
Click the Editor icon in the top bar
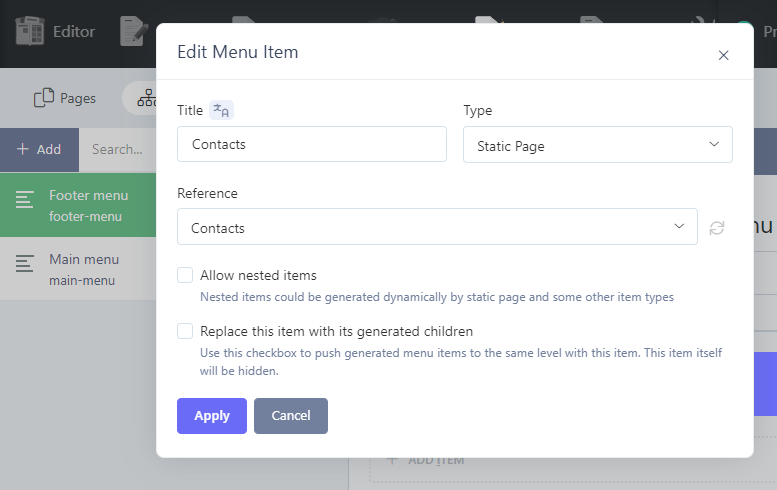click(x=30, y=31)
